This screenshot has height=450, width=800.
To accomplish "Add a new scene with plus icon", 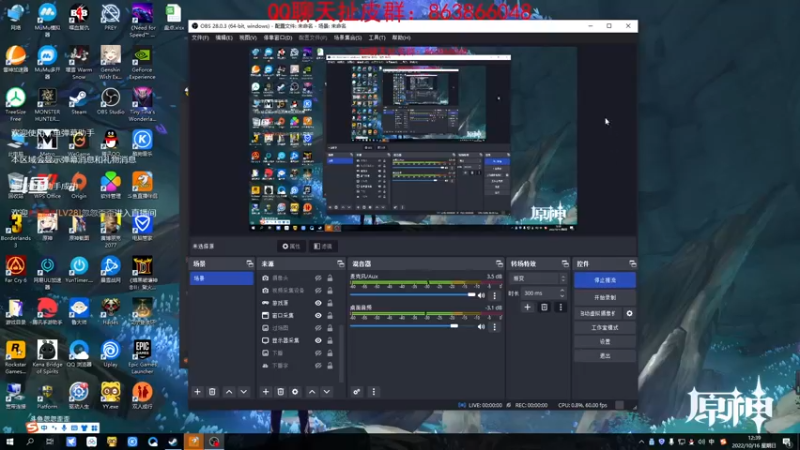I will pyautogui.click(x=197, y=392).
